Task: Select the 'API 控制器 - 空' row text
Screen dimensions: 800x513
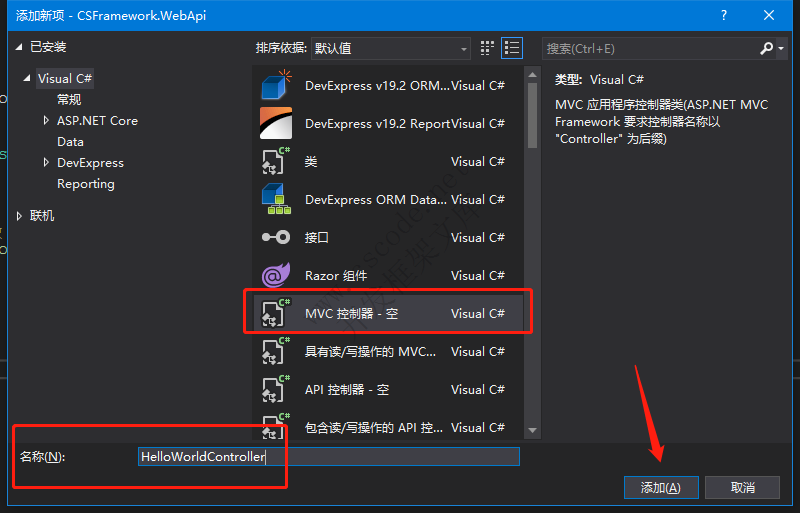Action: 347,389
